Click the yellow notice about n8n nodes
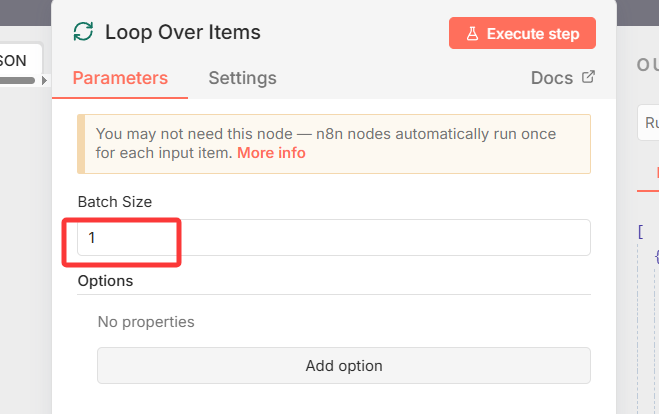This screenshot has height=414, width=659. tap(333, 144)
